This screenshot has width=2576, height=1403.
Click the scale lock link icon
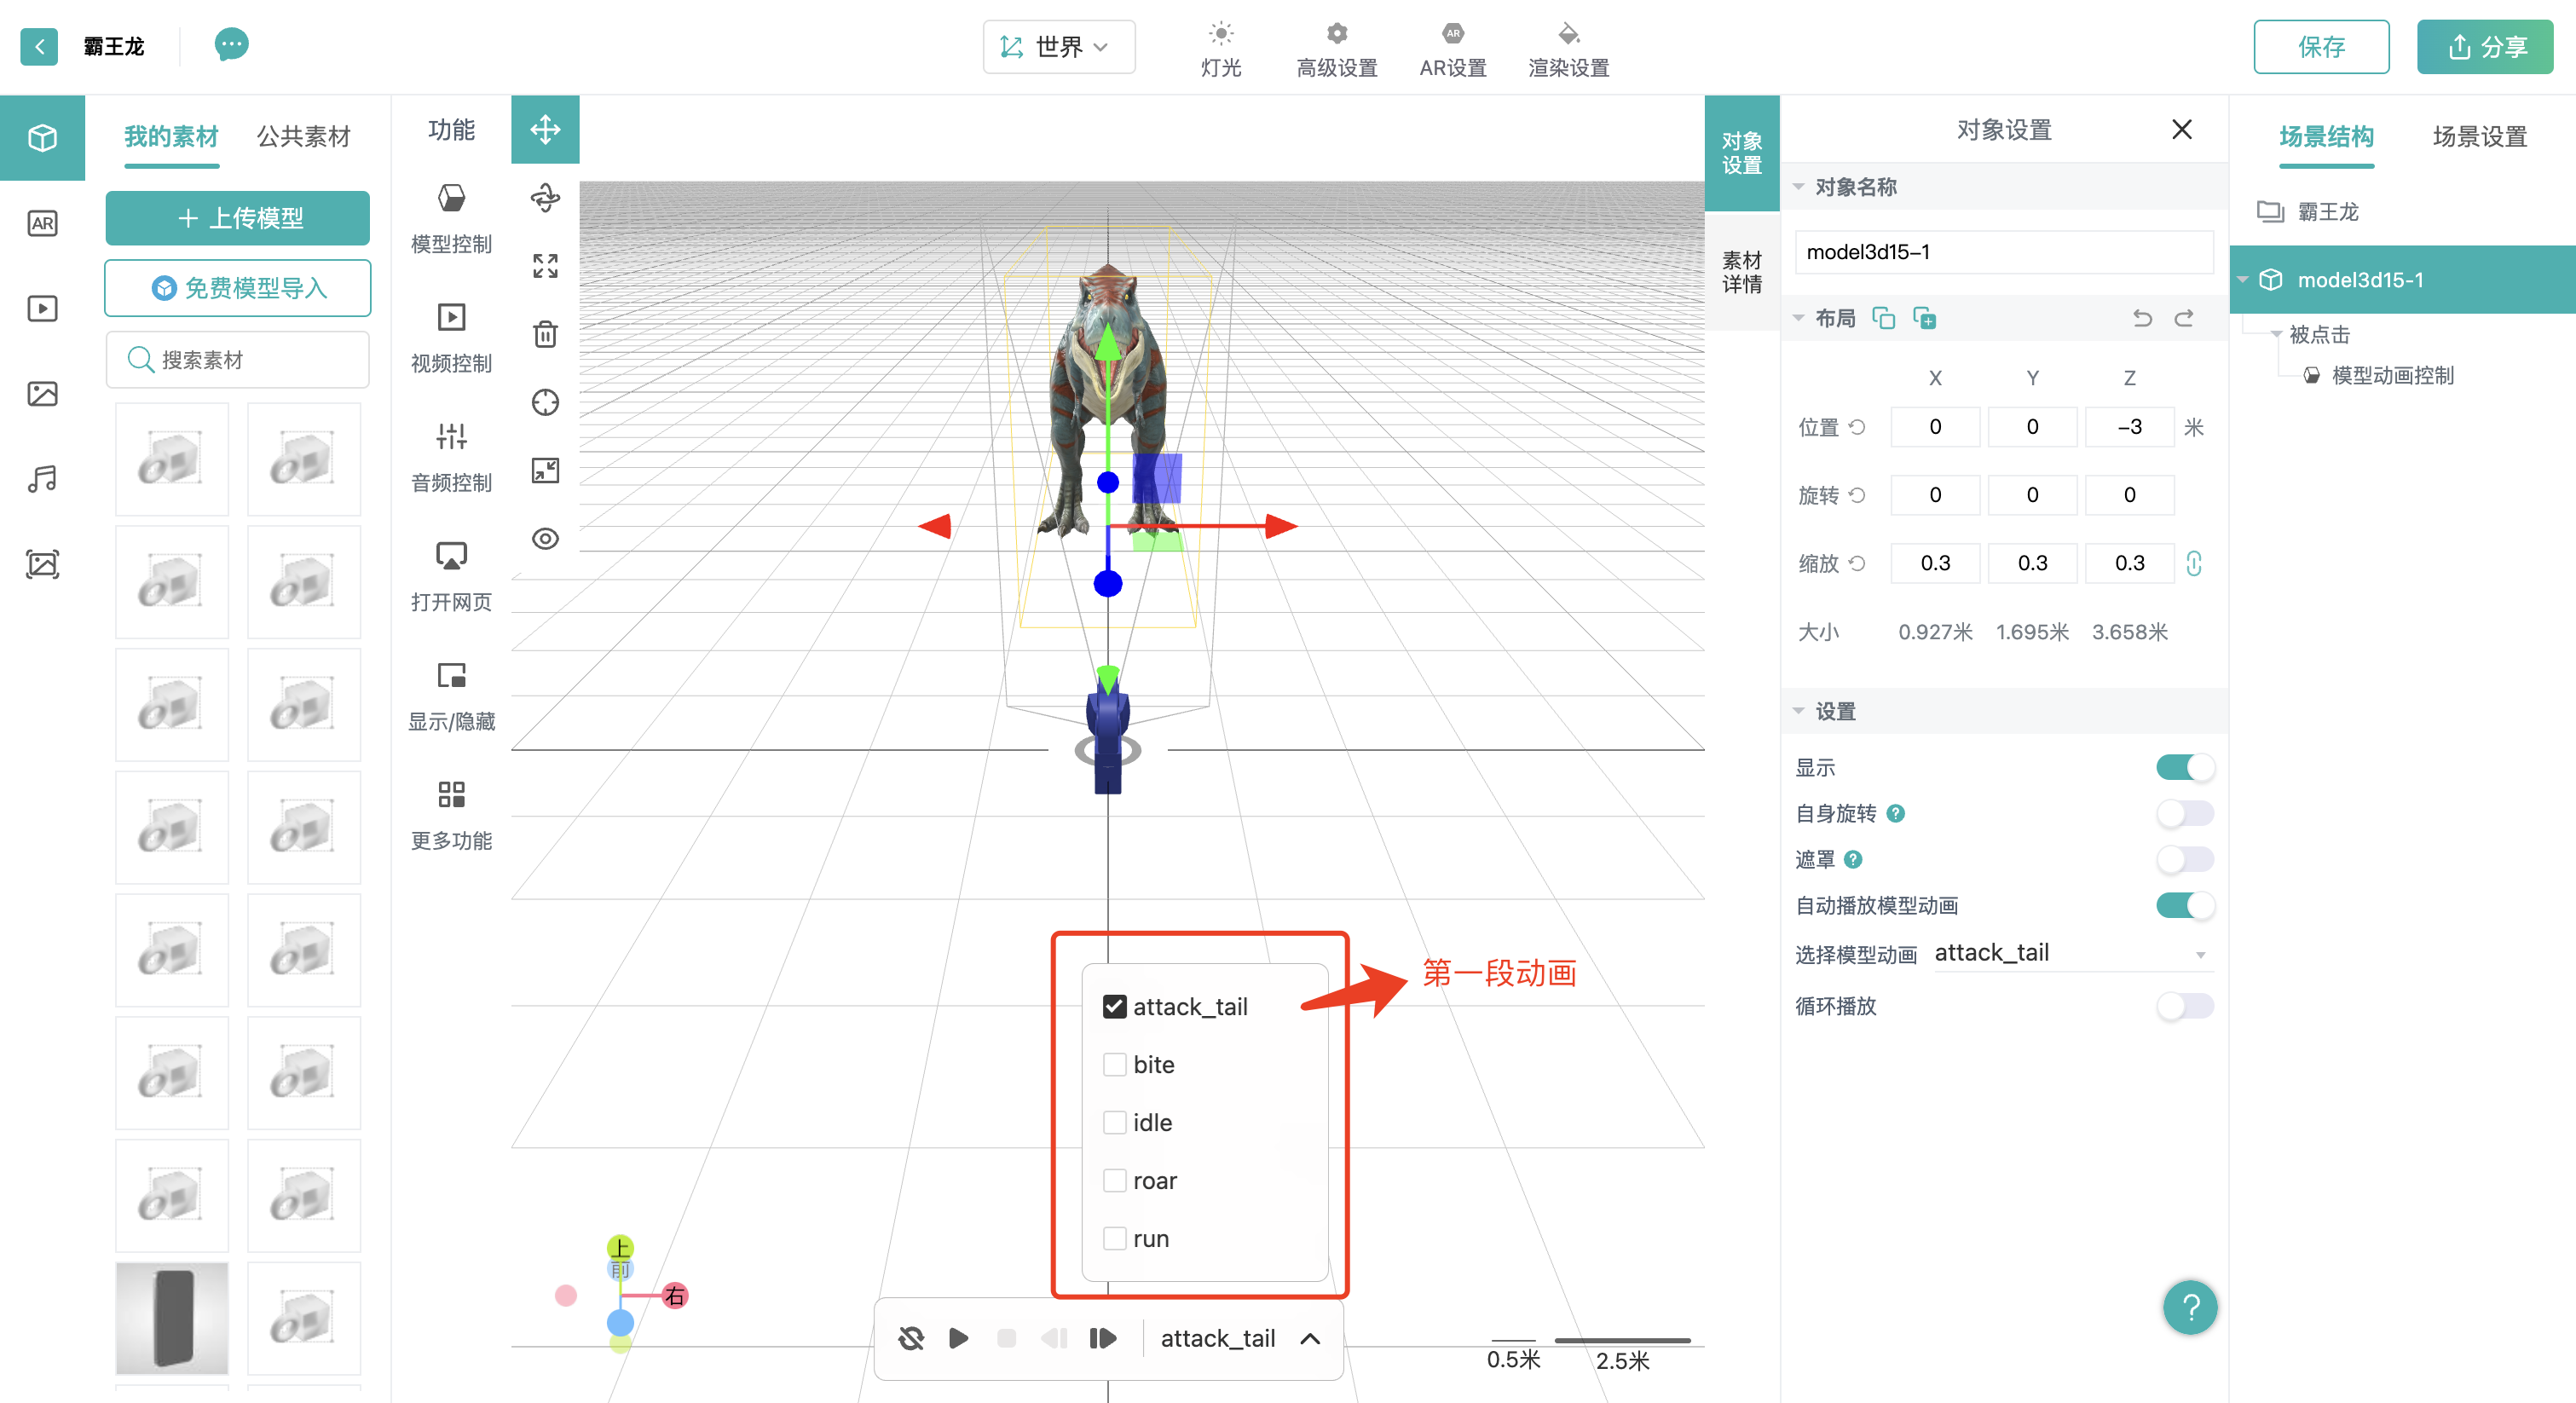click(2193, 563)
